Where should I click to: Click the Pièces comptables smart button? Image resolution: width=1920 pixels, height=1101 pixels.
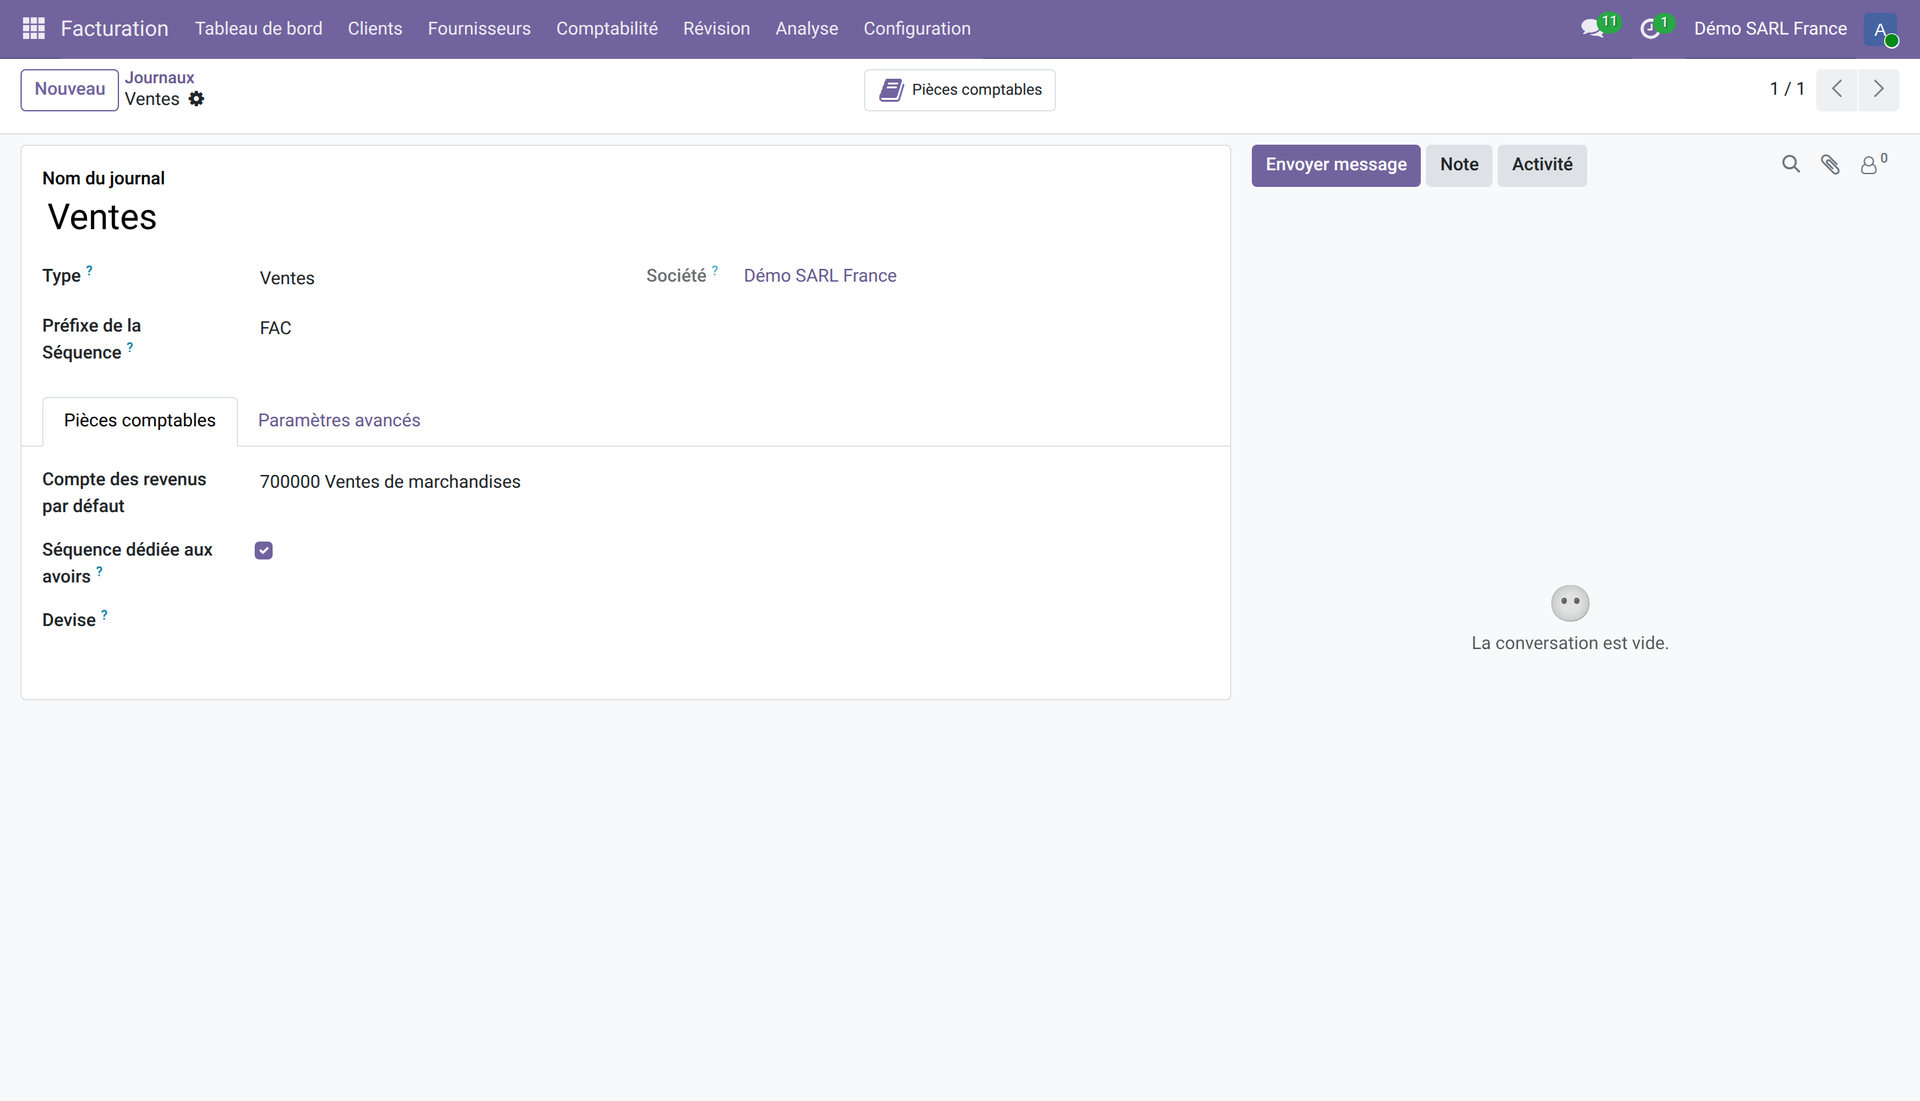[960, 90]
